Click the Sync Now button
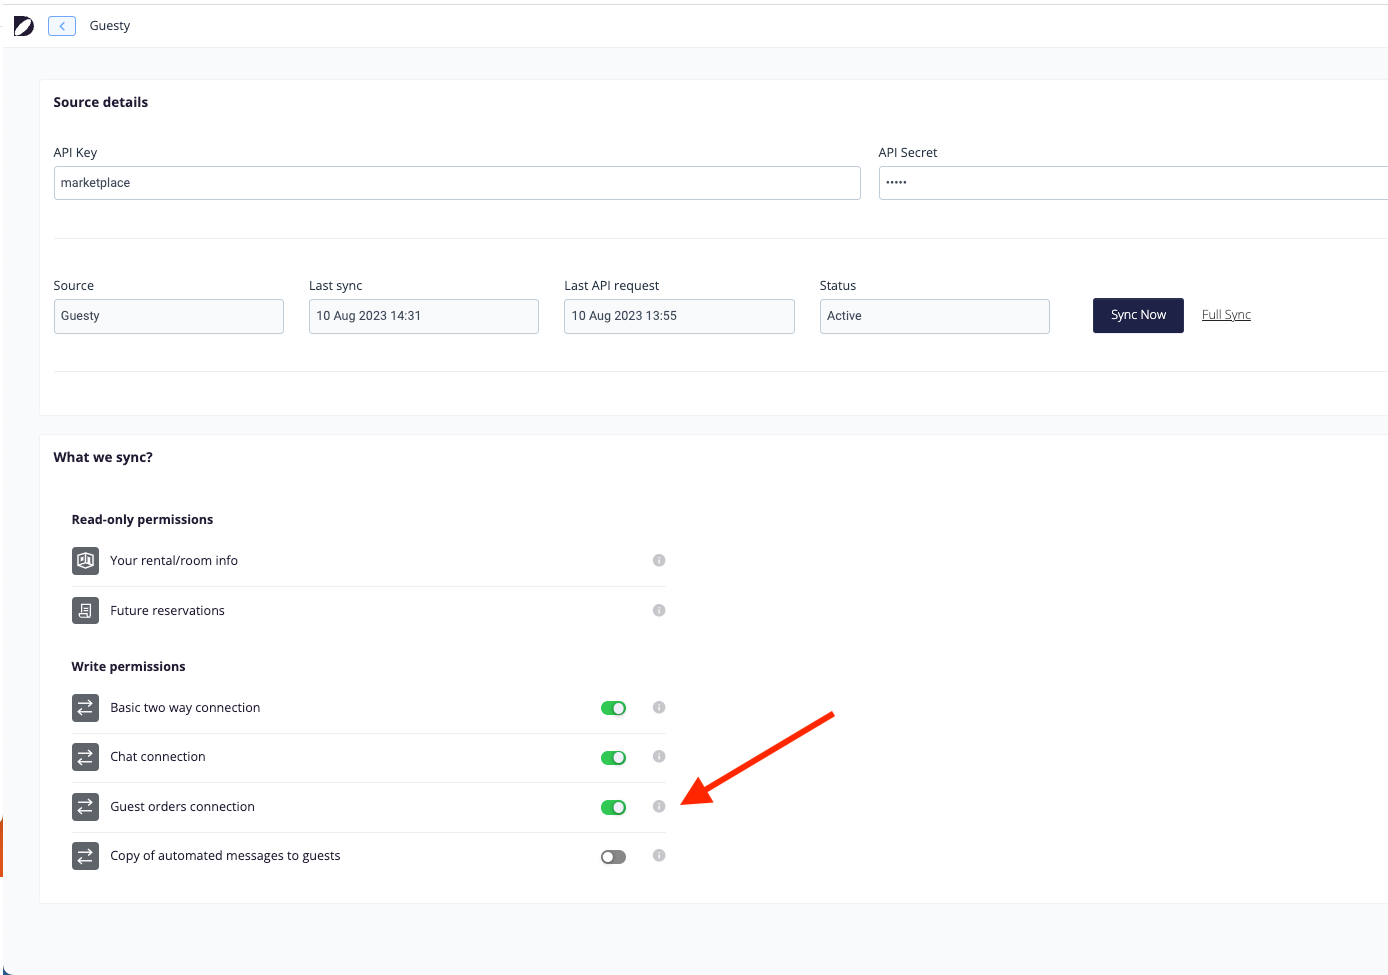 (x=1137, y=315)
